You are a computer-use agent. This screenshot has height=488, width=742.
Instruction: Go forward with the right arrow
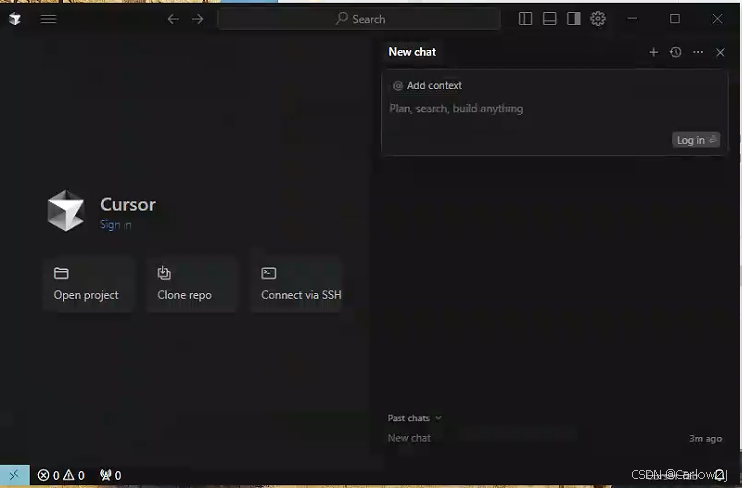coord(198,19)
